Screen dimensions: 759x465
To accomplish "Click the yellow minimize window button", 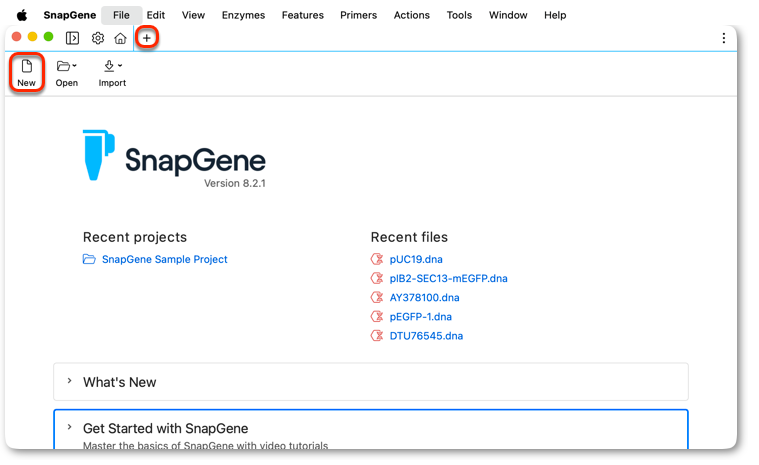I will 32,37.
